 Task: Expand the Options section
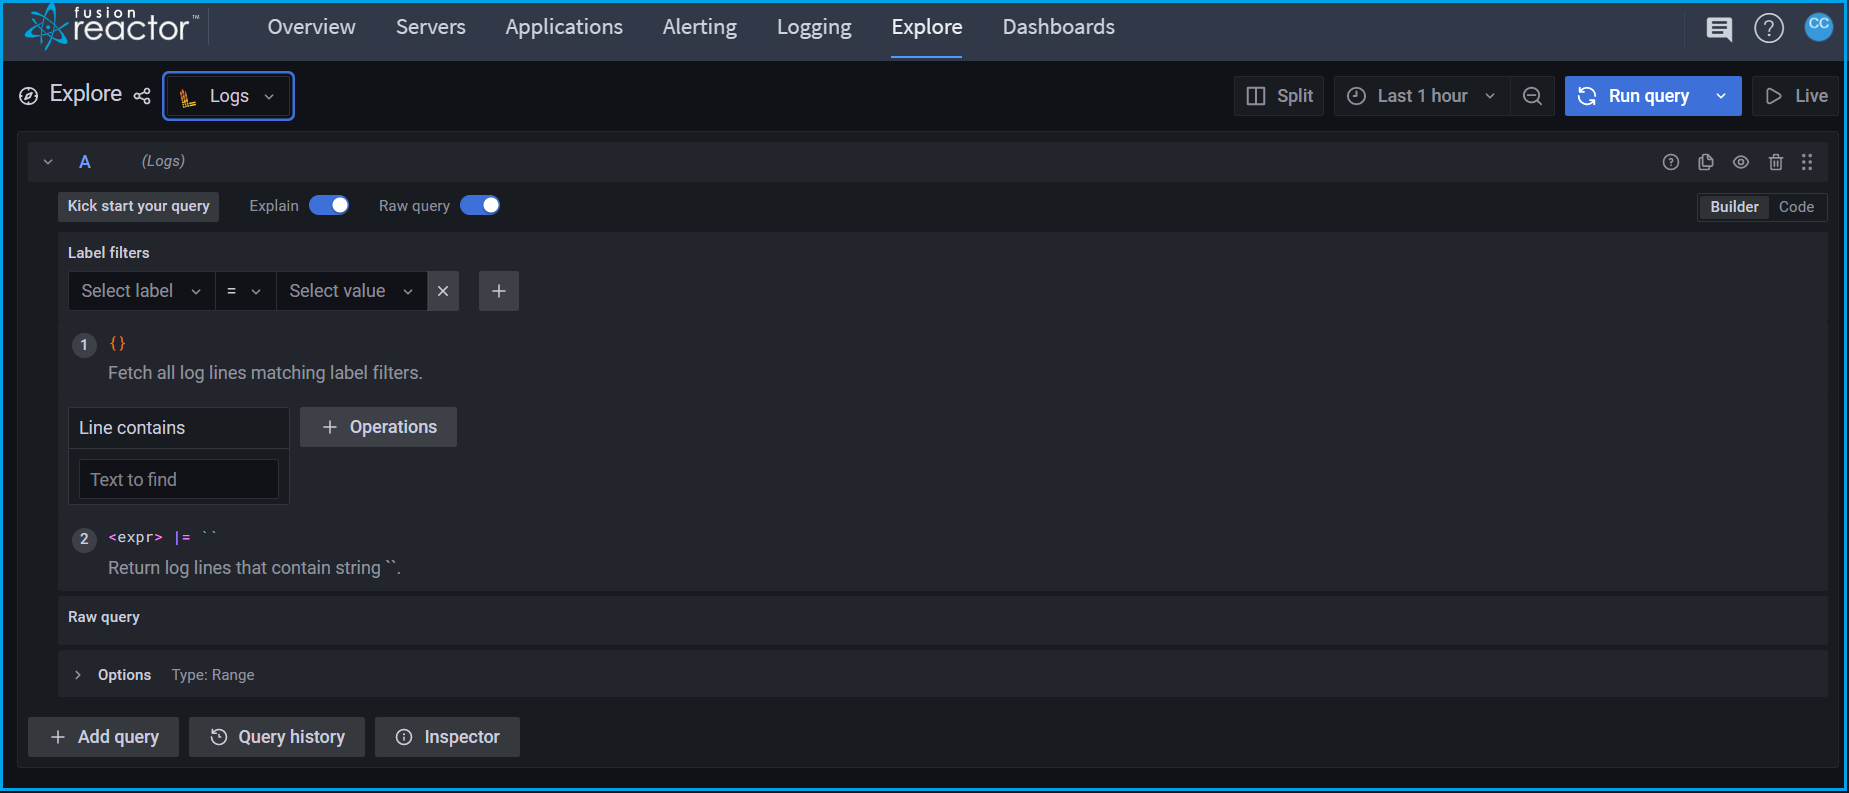click(x=78, y=675)
